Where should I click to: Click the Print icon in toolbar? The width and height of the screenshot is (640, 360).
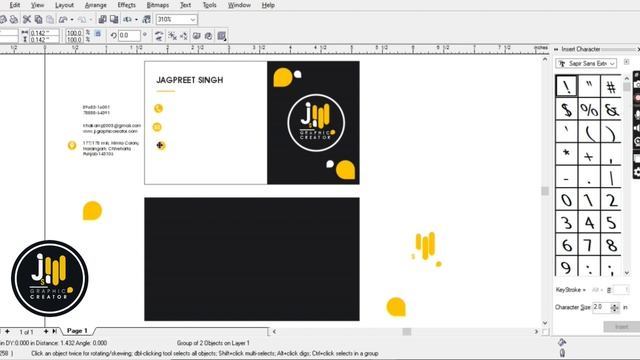(13, 19)
